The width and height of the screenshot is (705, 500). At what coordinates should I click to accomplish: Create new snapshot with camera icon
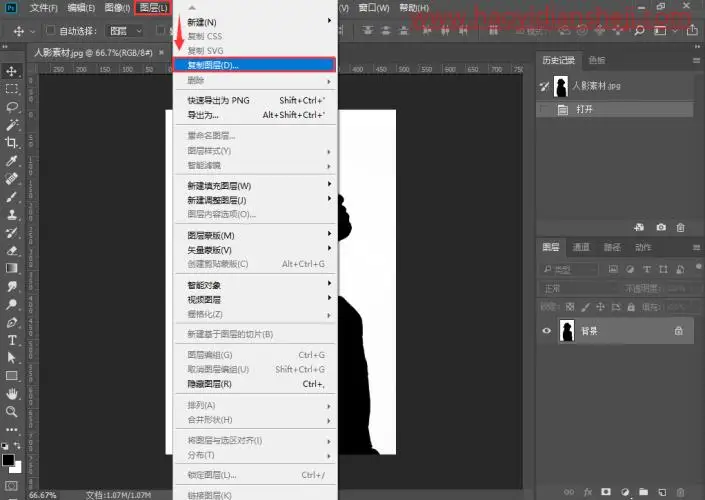coord(660,227)
